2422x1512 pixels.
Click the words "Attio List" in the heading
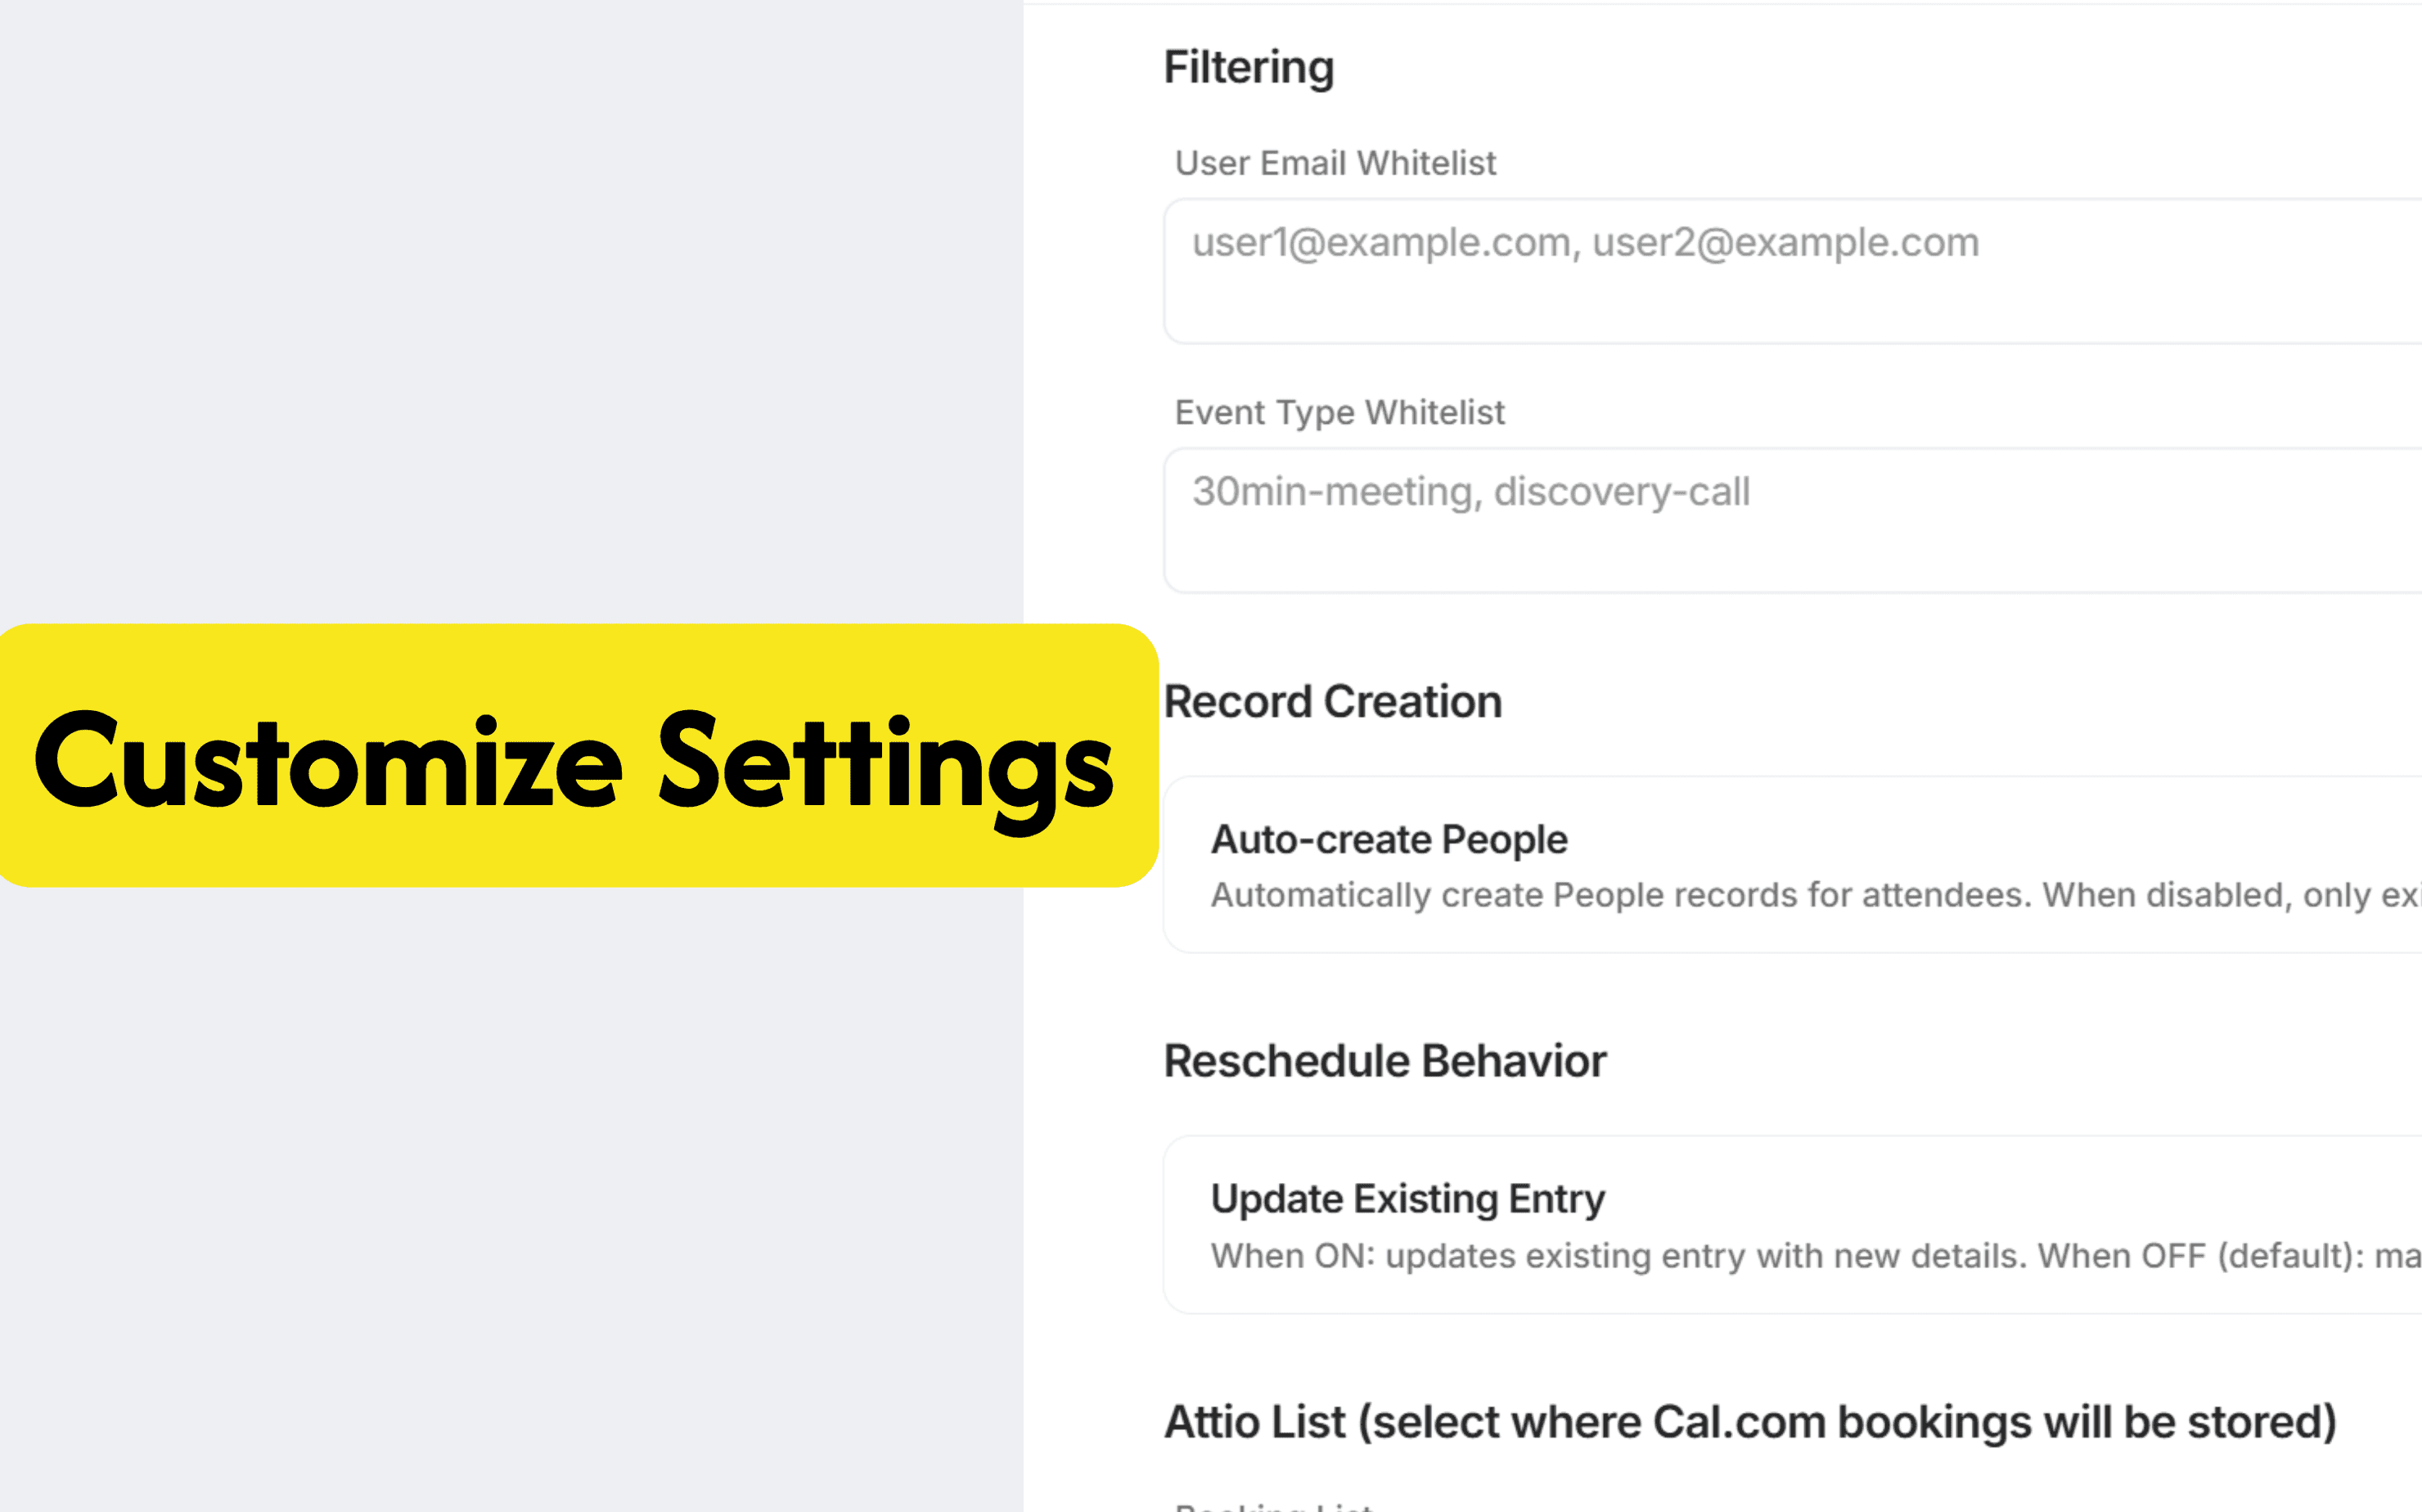point(1254,1422)
